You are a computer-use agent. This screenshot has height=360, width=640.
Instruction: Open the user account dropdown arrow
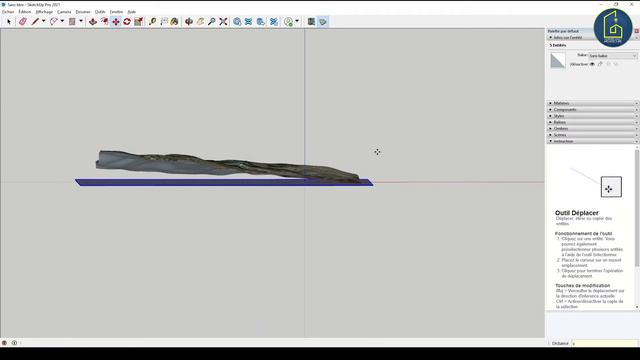(x=297, y=21)
